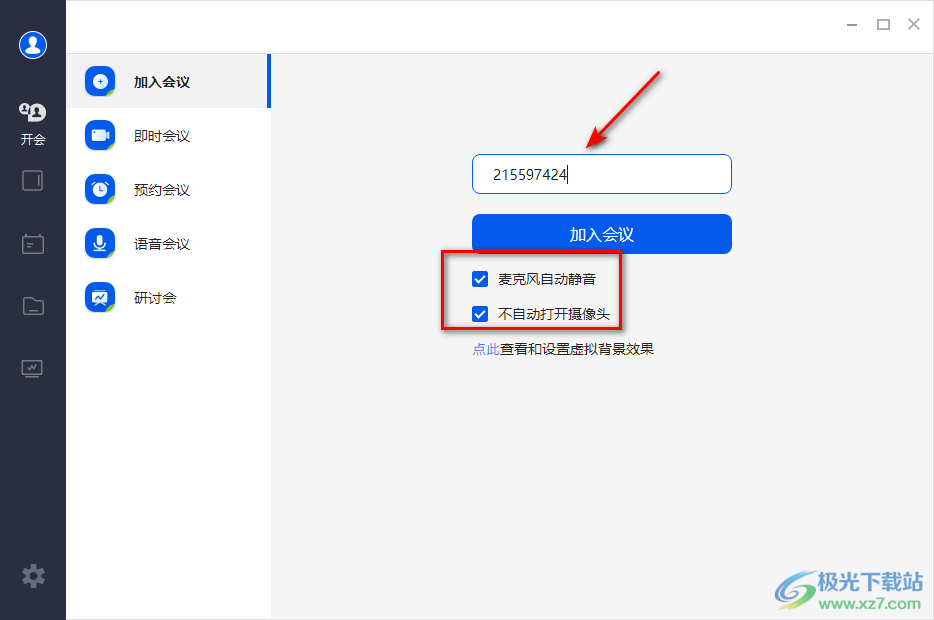This screenshot has height=620, width=934.
Task: Select the 加入会议 menu item
Action: click(168, 82)
